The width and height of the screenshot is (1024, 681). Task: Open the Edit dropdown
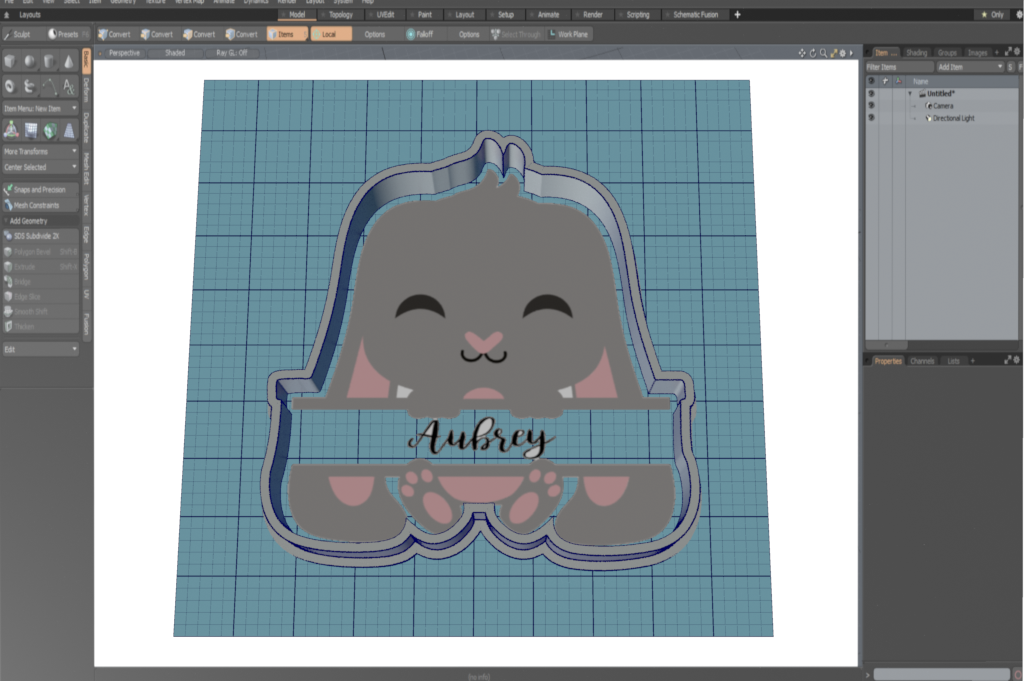pos(40,349)
